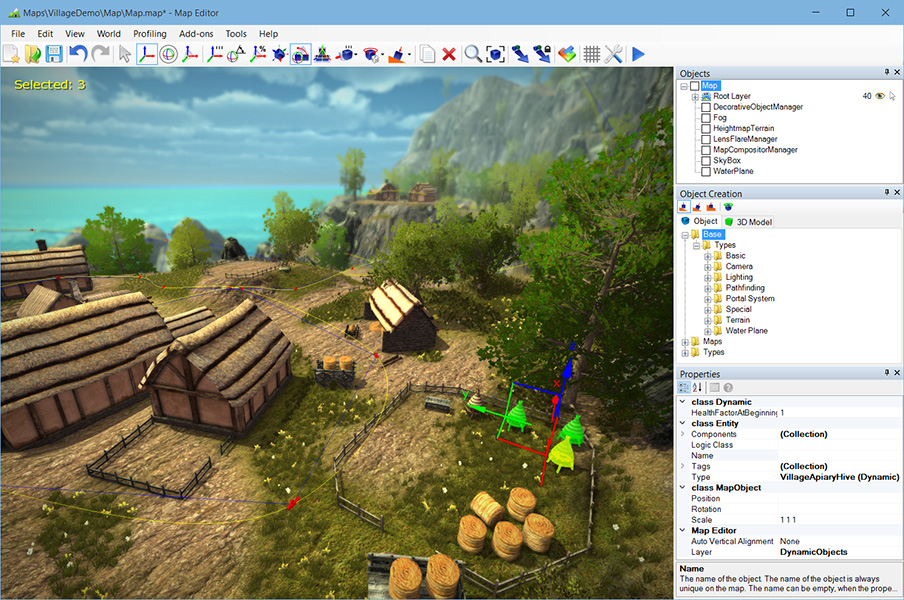Choose the Move transform tool
This screenshot has width=904, height=600.
[x=146, y=54]
